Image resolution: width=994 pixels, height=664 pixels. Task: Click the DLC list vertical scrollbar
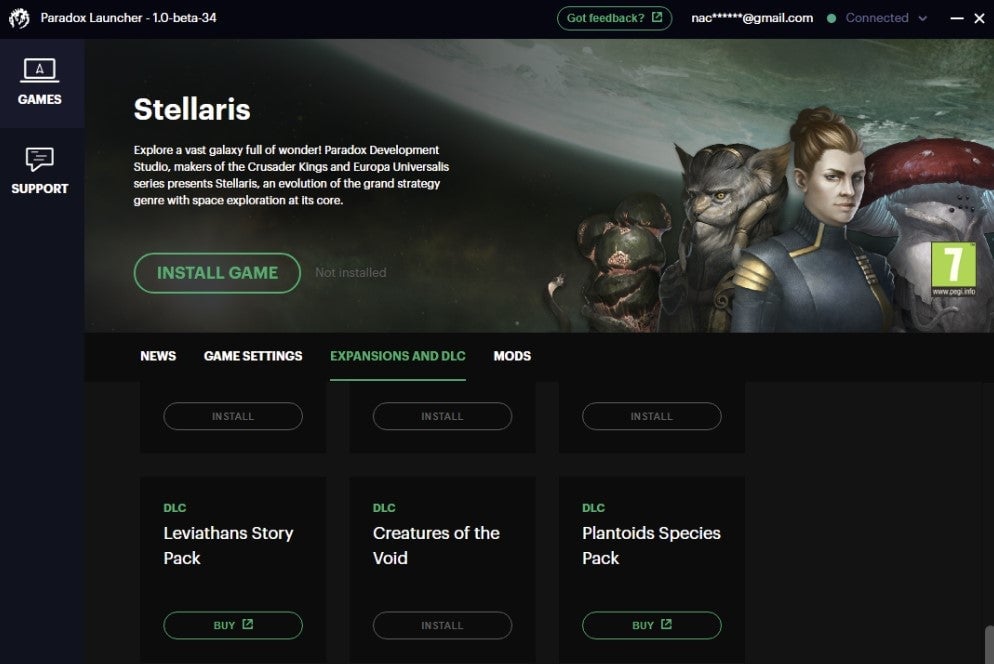click(x=989, y=644)
